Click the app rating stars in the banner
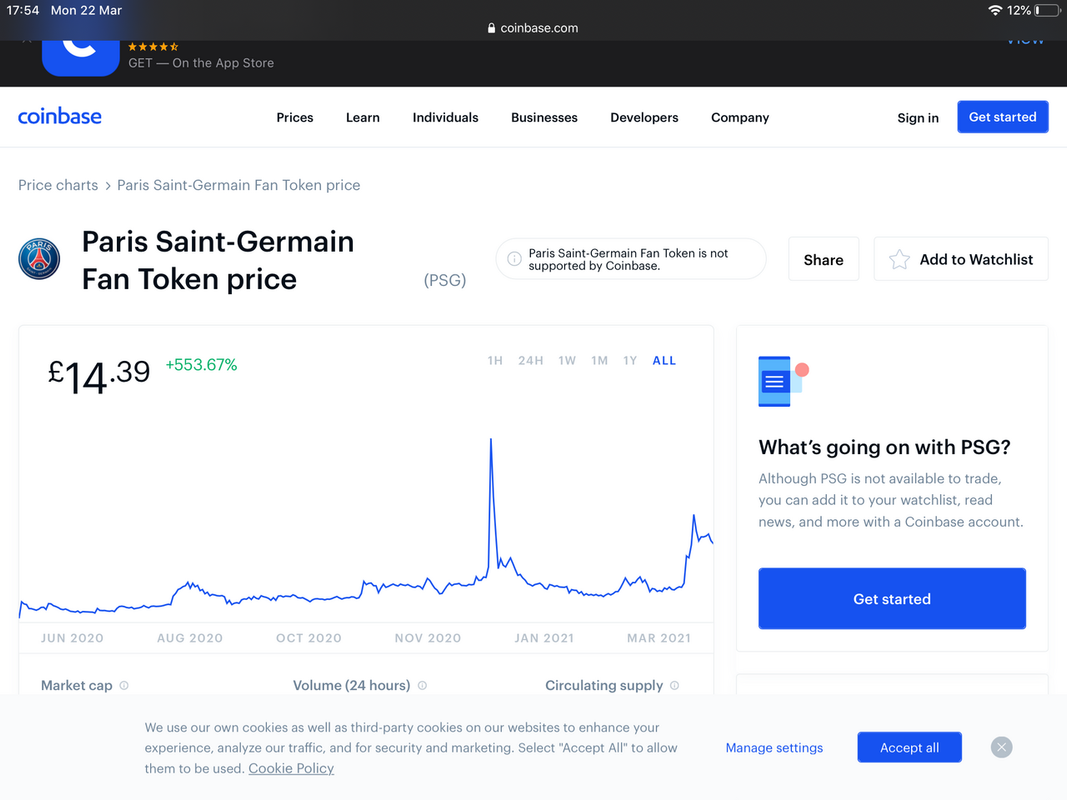 (x=153, y=46)
